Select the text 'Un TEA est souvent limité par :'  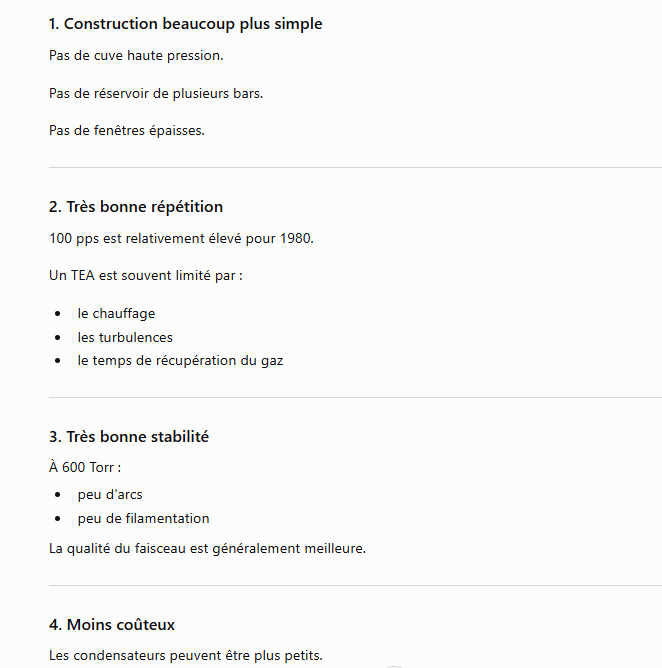[x=146, y=276]
